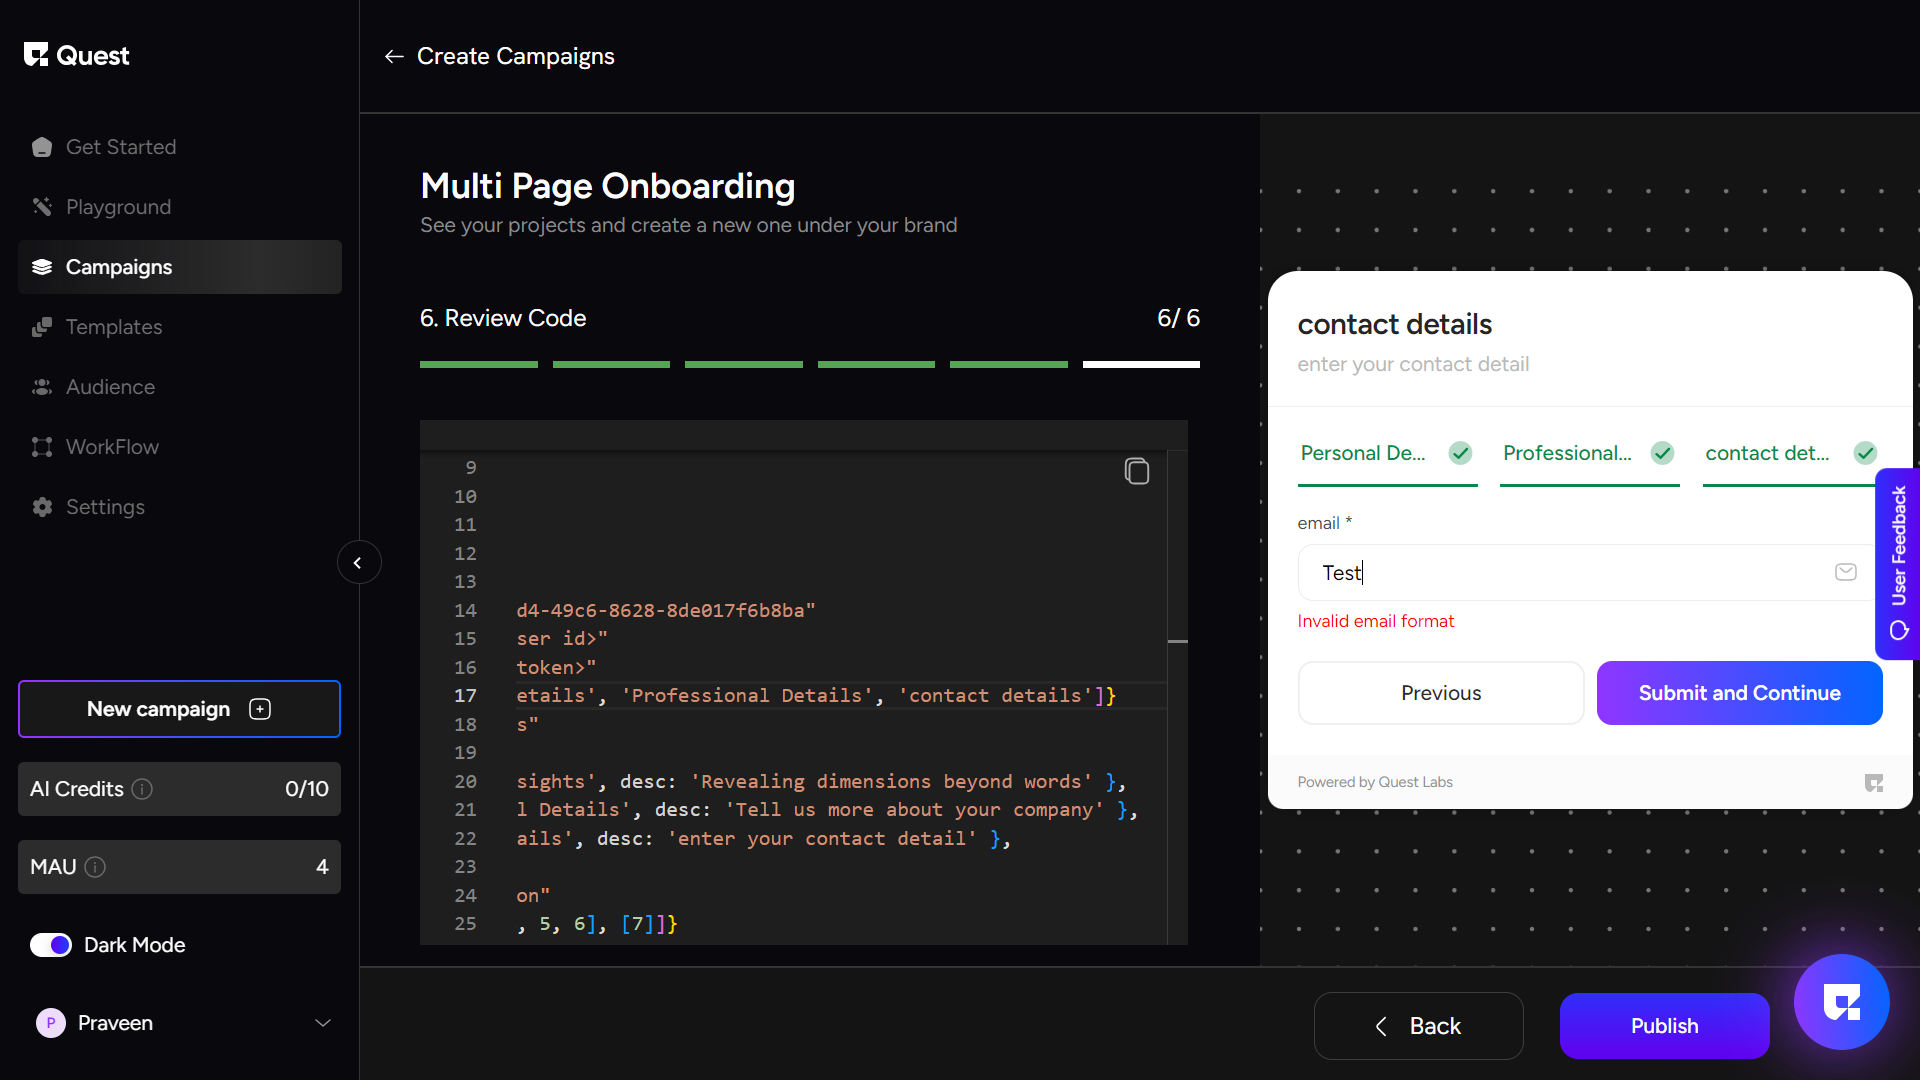Click the Publish button

[x=1664, y=1026]
